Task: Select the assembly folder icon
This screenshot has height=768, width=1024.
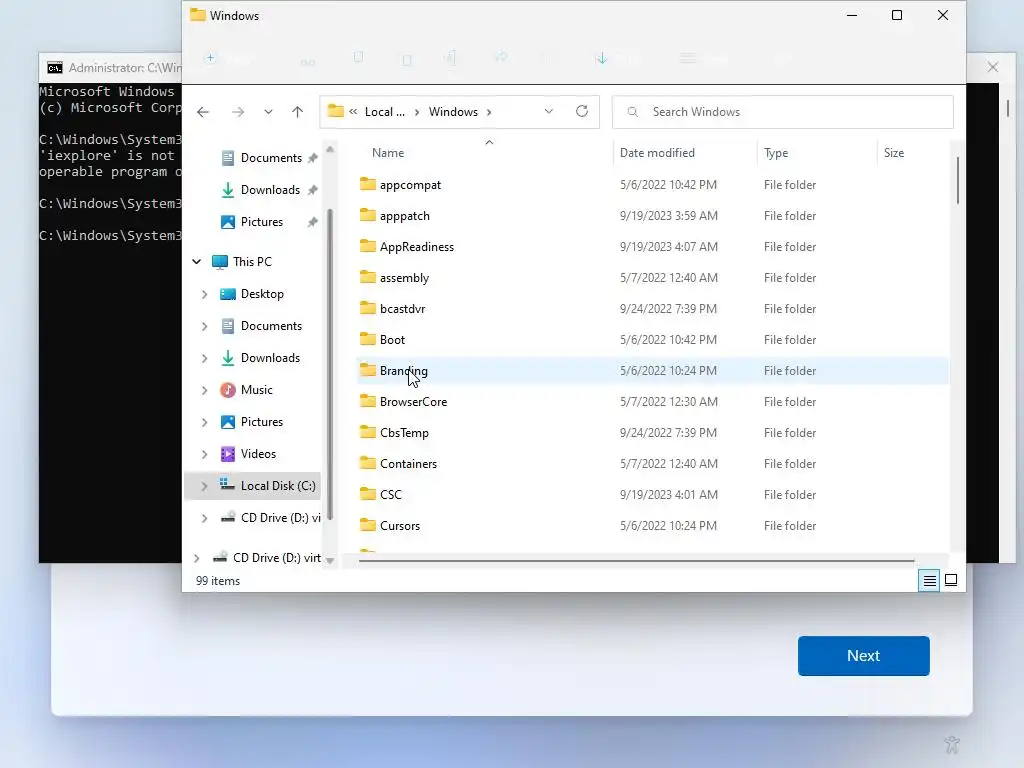Action: (368, 277)
